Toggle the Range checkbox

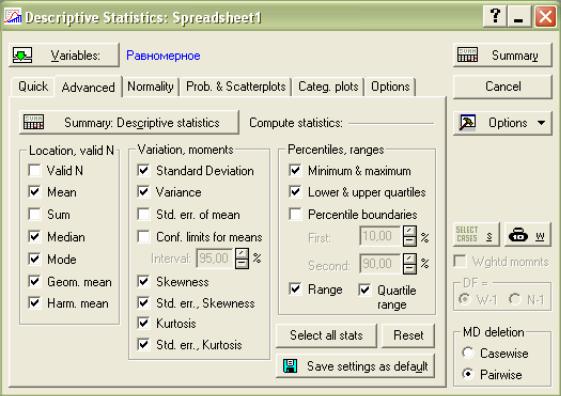tap(295, 289)
